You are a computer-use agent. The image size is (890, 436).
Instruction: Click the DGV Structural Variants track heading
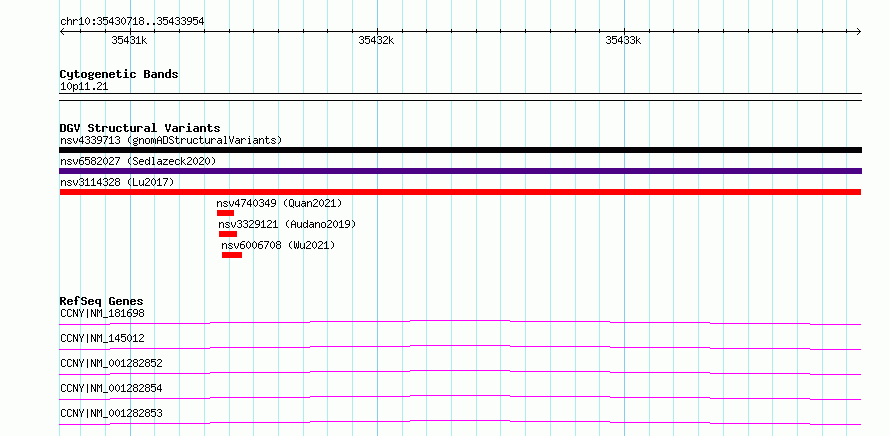coord(140,128)
